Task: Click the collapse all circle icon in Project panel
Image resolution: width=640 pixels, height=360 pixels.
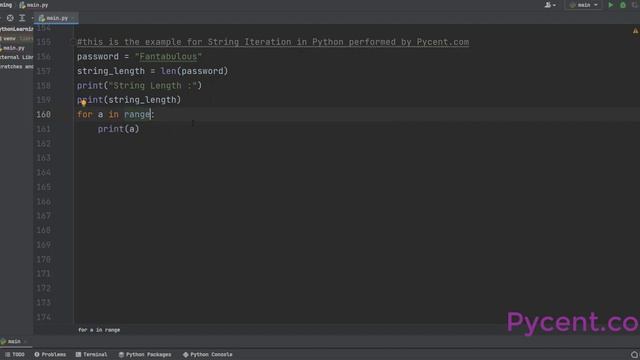Action: click(10, 18)
